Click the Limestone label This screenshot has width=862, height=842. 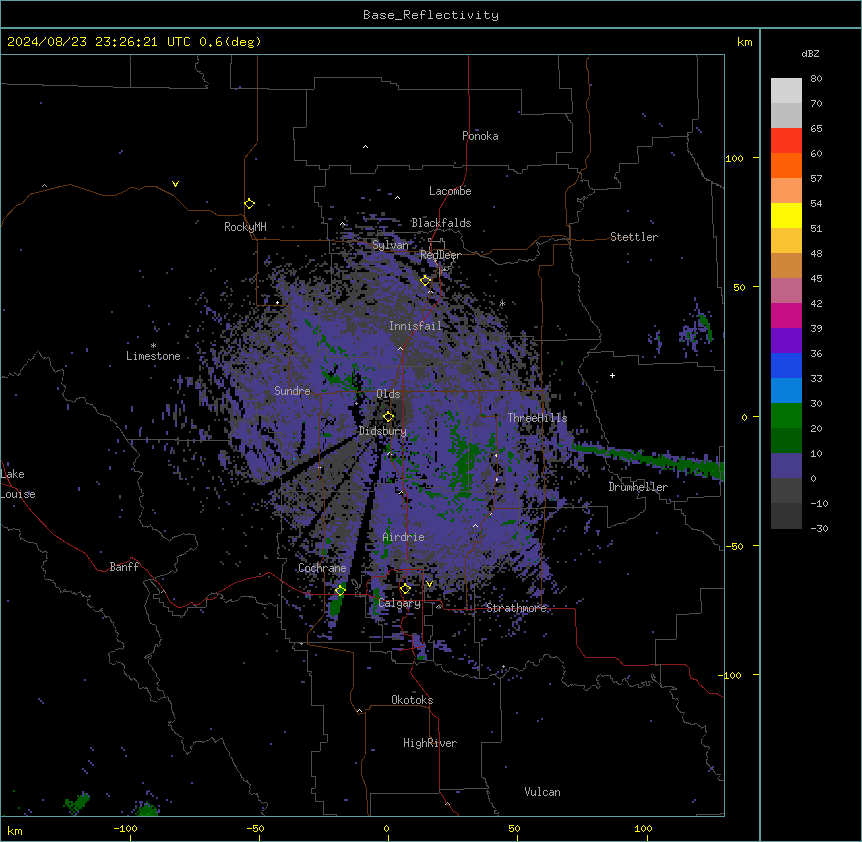tap(153, 356)
